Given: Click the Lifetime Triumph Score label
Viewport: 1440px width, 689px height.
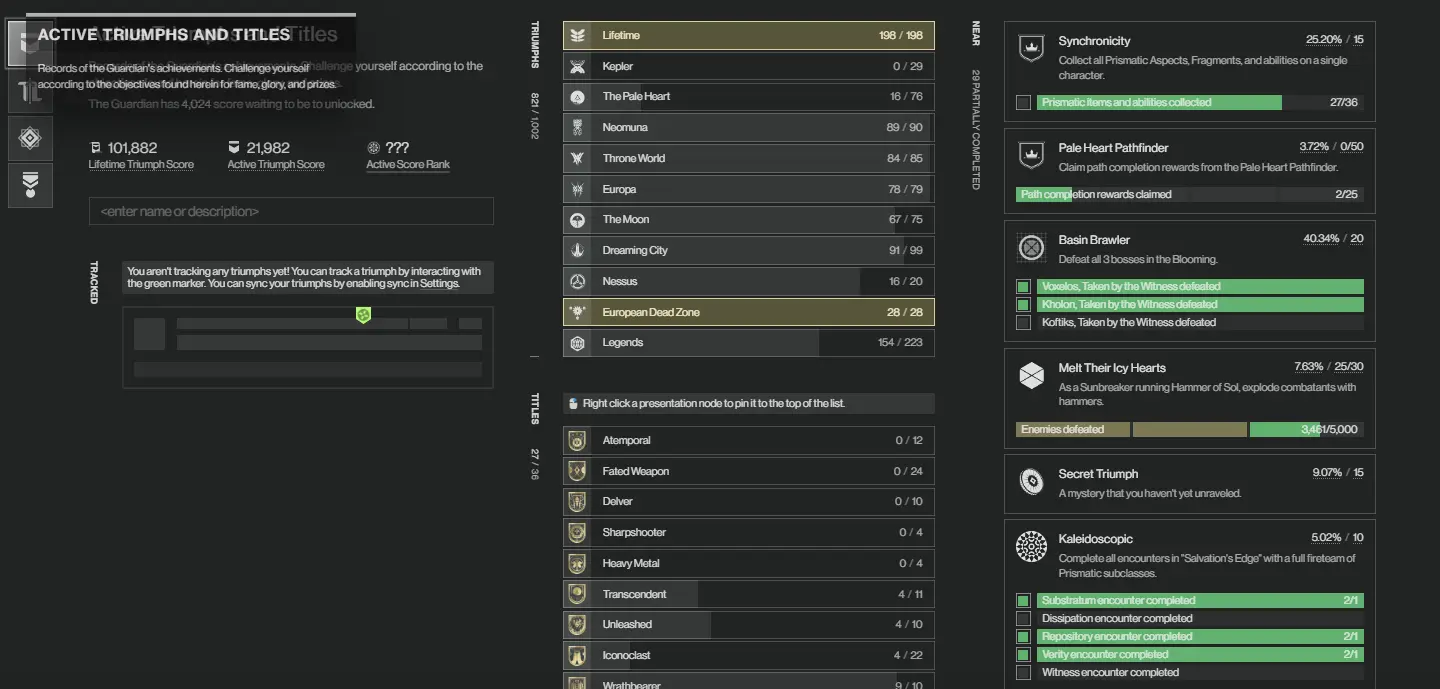Looking at the screenshot, I should [141, 165].
